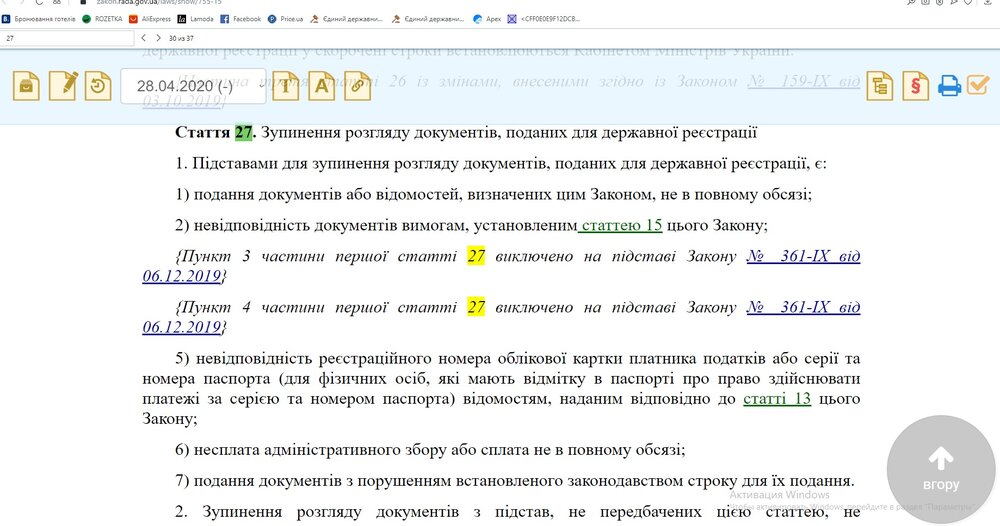Click text '1) подання документів або відомостей'
The width and height of the screenshot is (1000, 526).
tap(319, 194)
